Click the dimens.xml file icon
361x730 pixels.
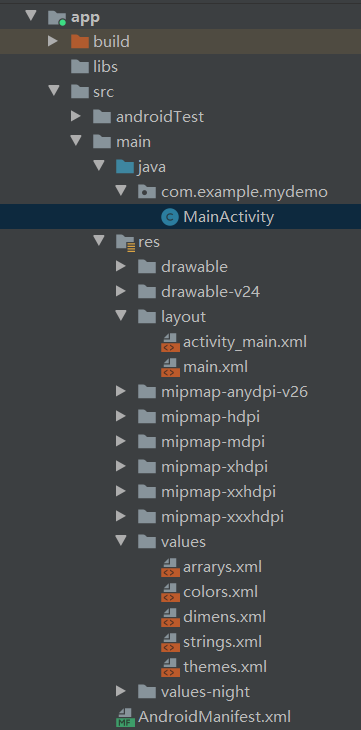coord(170,617)
